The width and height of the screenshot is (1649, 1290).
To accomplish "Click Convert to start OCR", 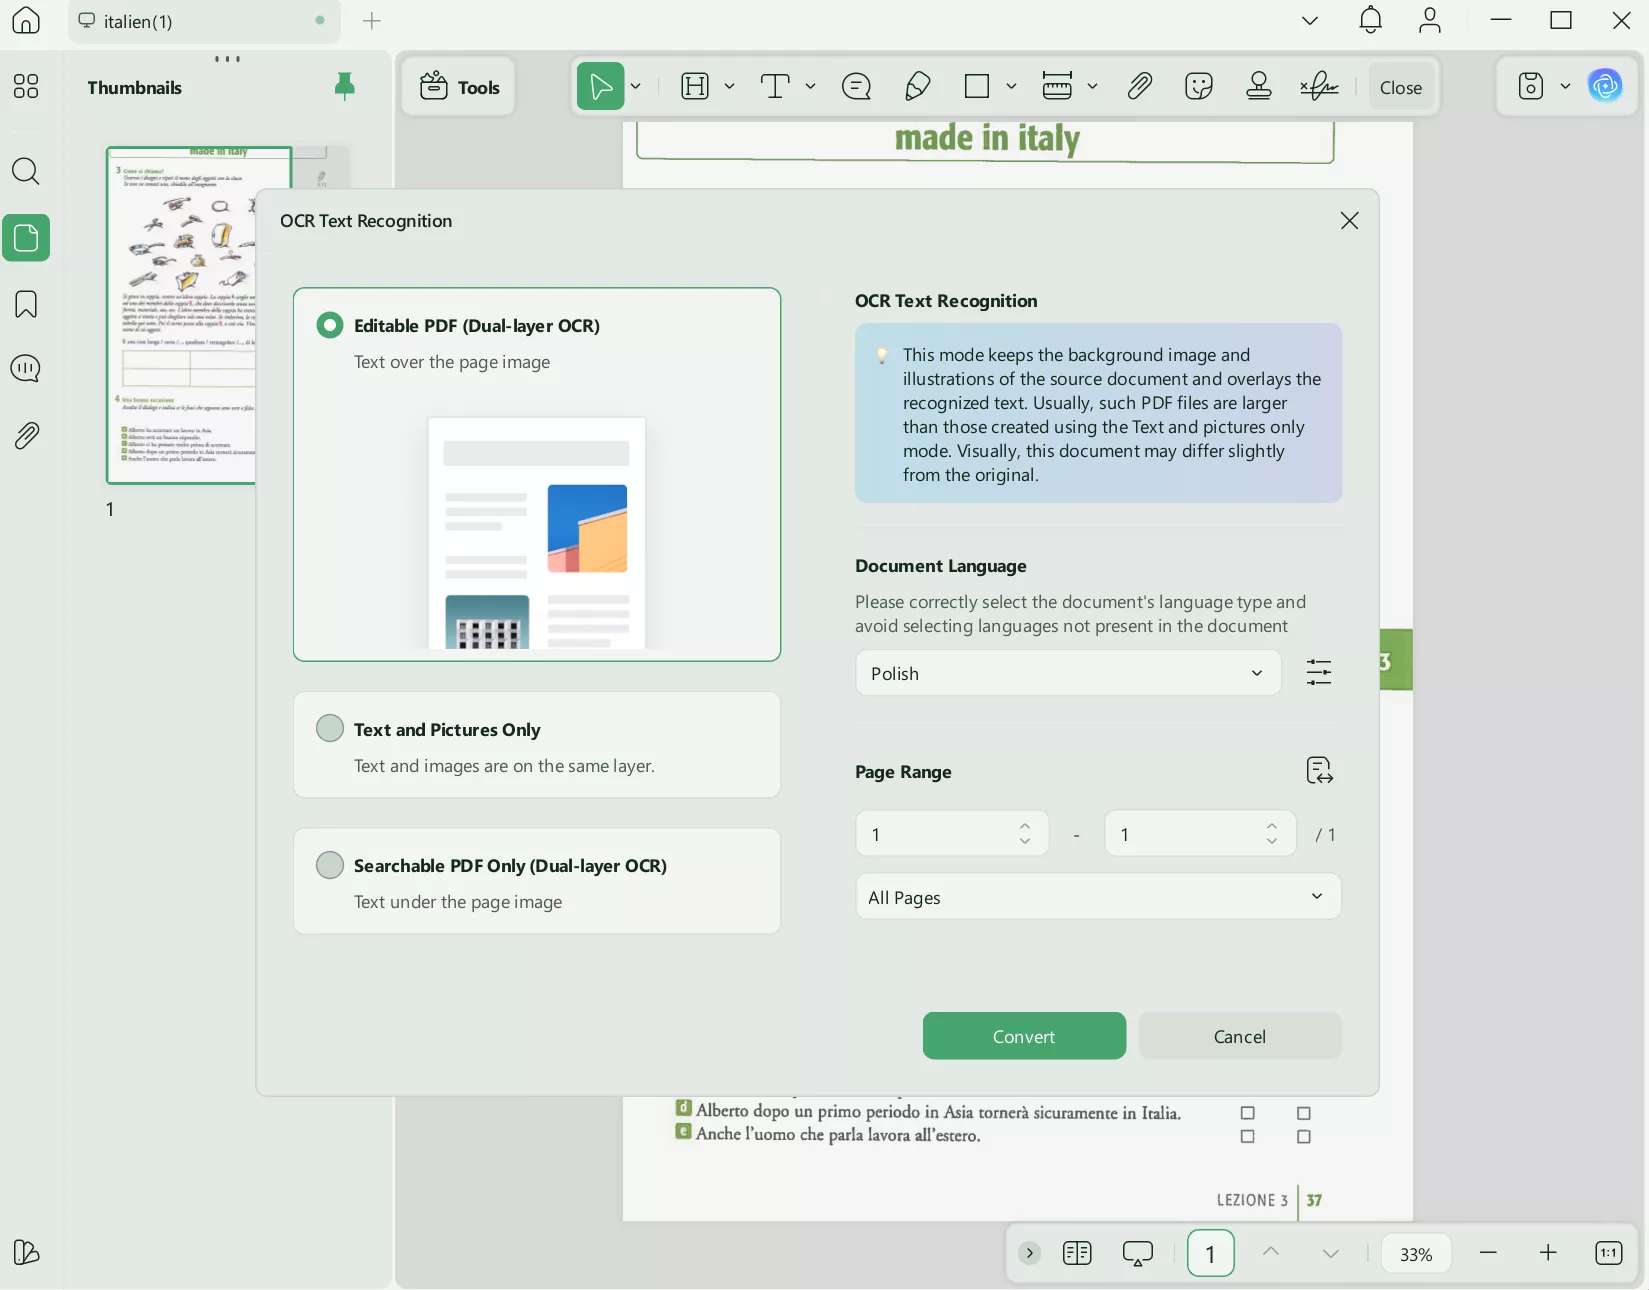I will (1024, 1036).
